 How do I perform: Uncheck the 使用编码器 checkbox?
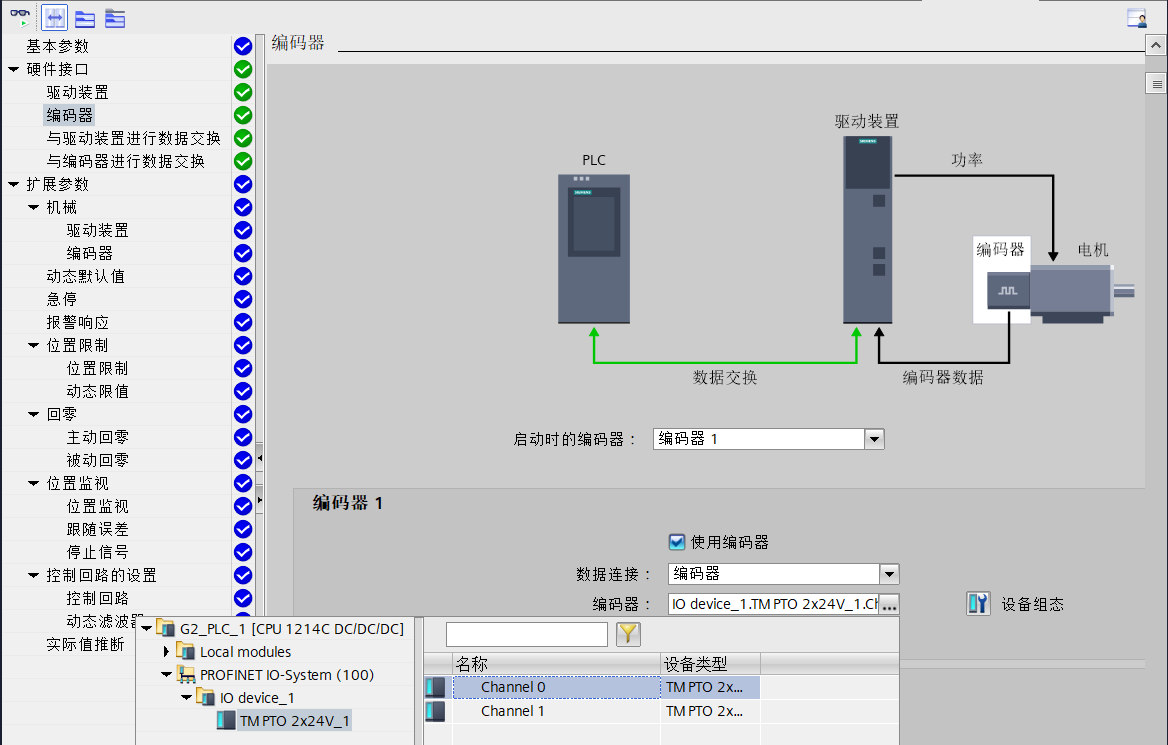pos(676,541)
